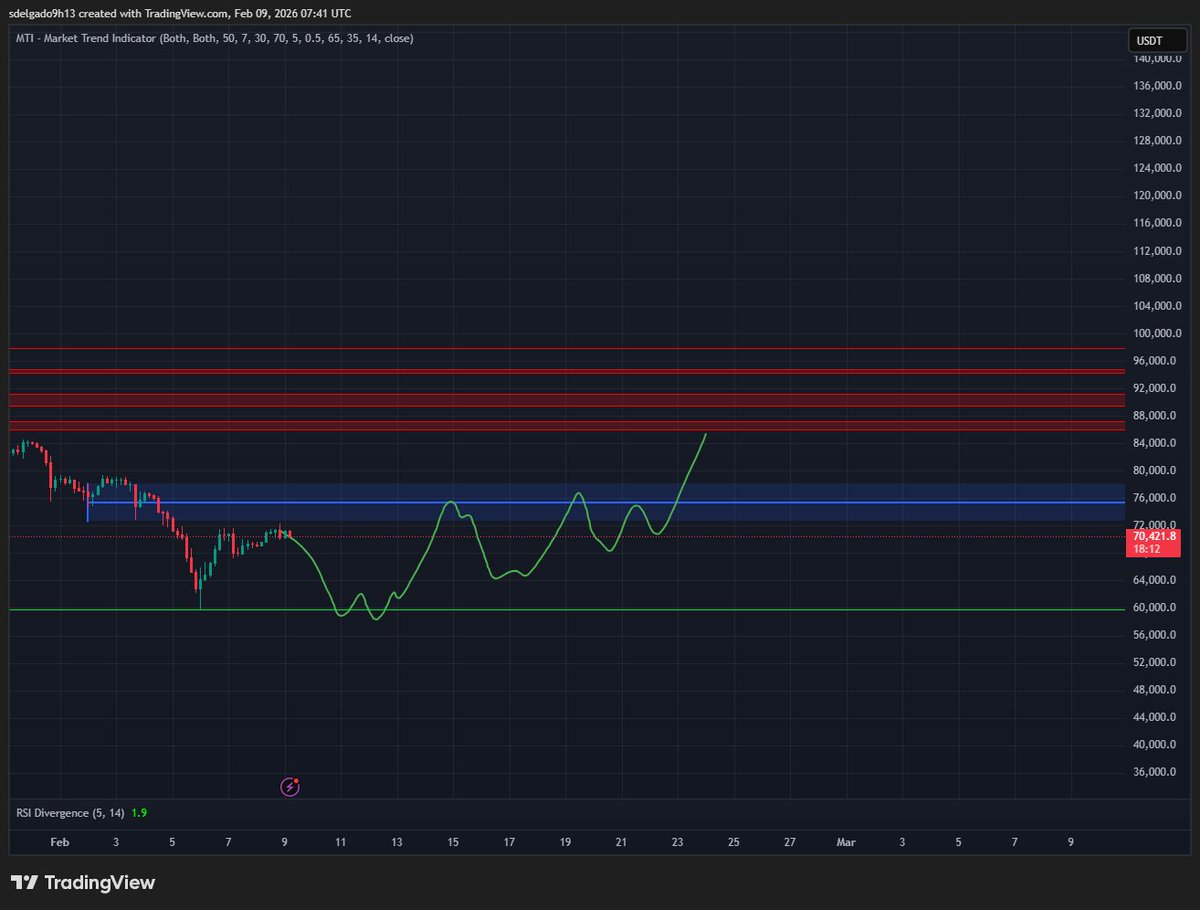Select the green 60,000 support line
Image resolution: width=1200 pixels, height=910 pixels.
click(567, 609)
